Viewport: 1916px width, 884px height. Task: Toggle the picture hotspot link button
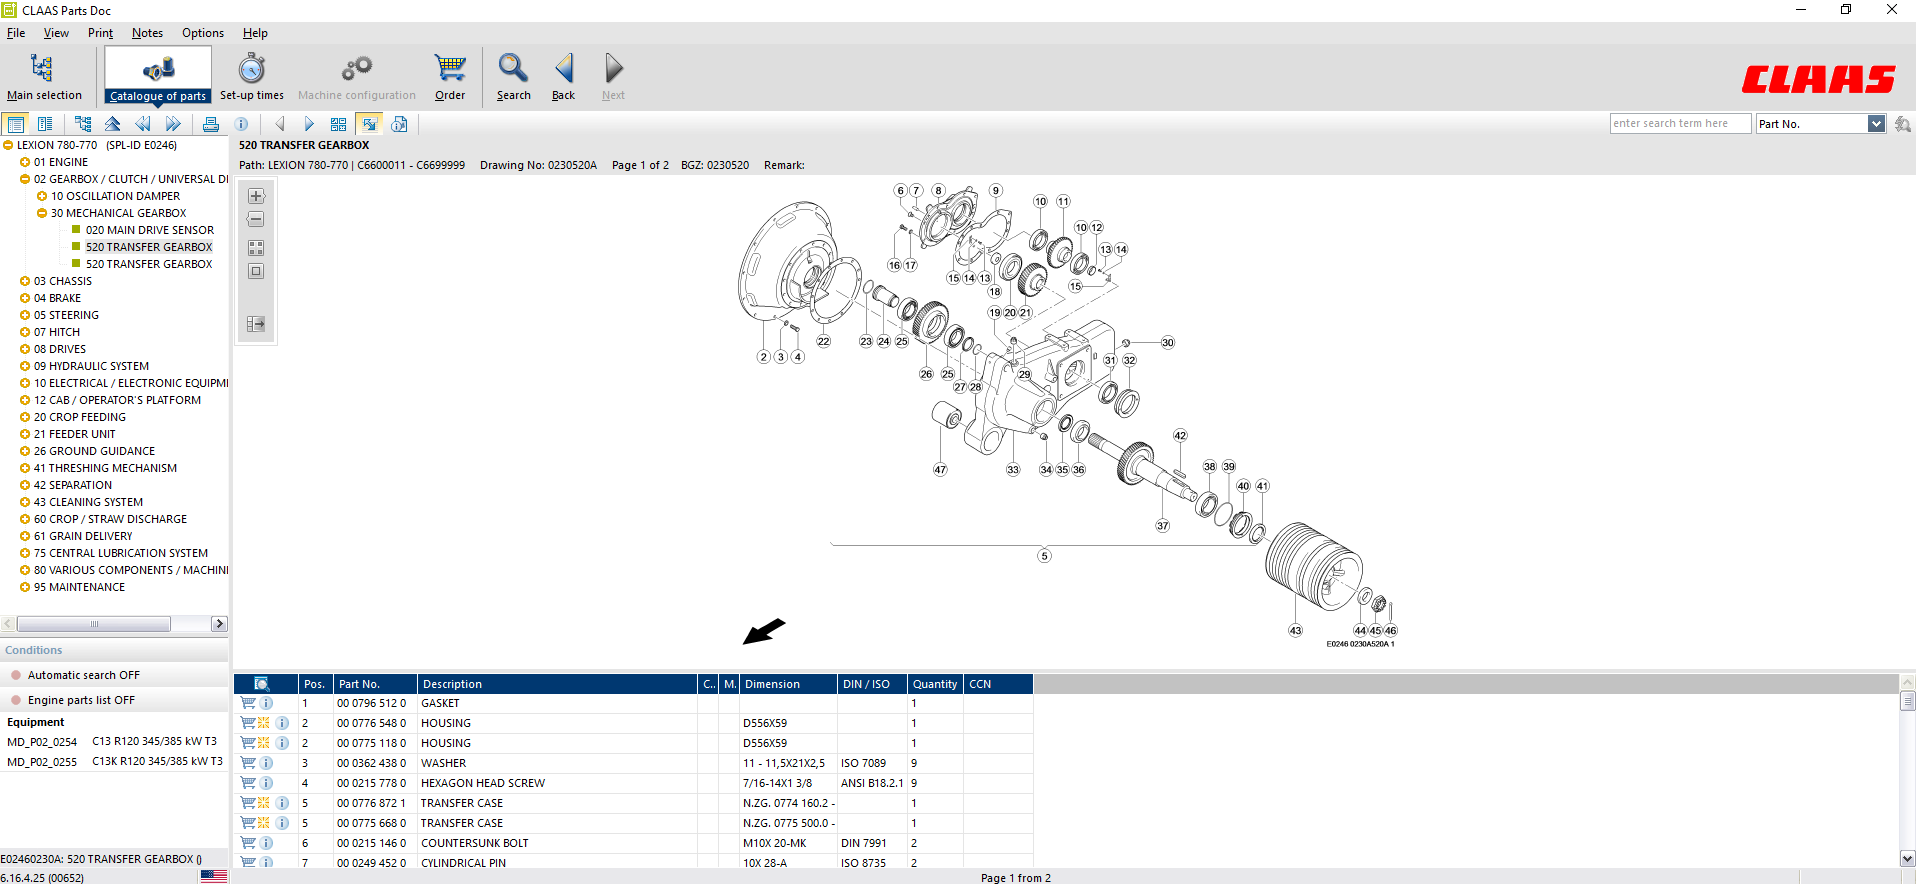click(x=369, y=124)
